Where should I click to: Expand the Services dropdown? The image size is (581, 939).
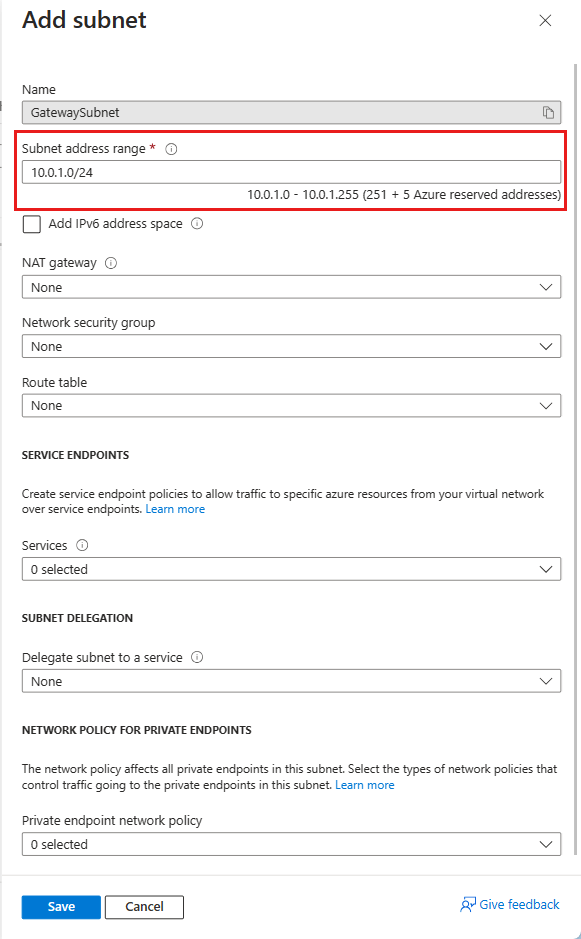(291, 569)
